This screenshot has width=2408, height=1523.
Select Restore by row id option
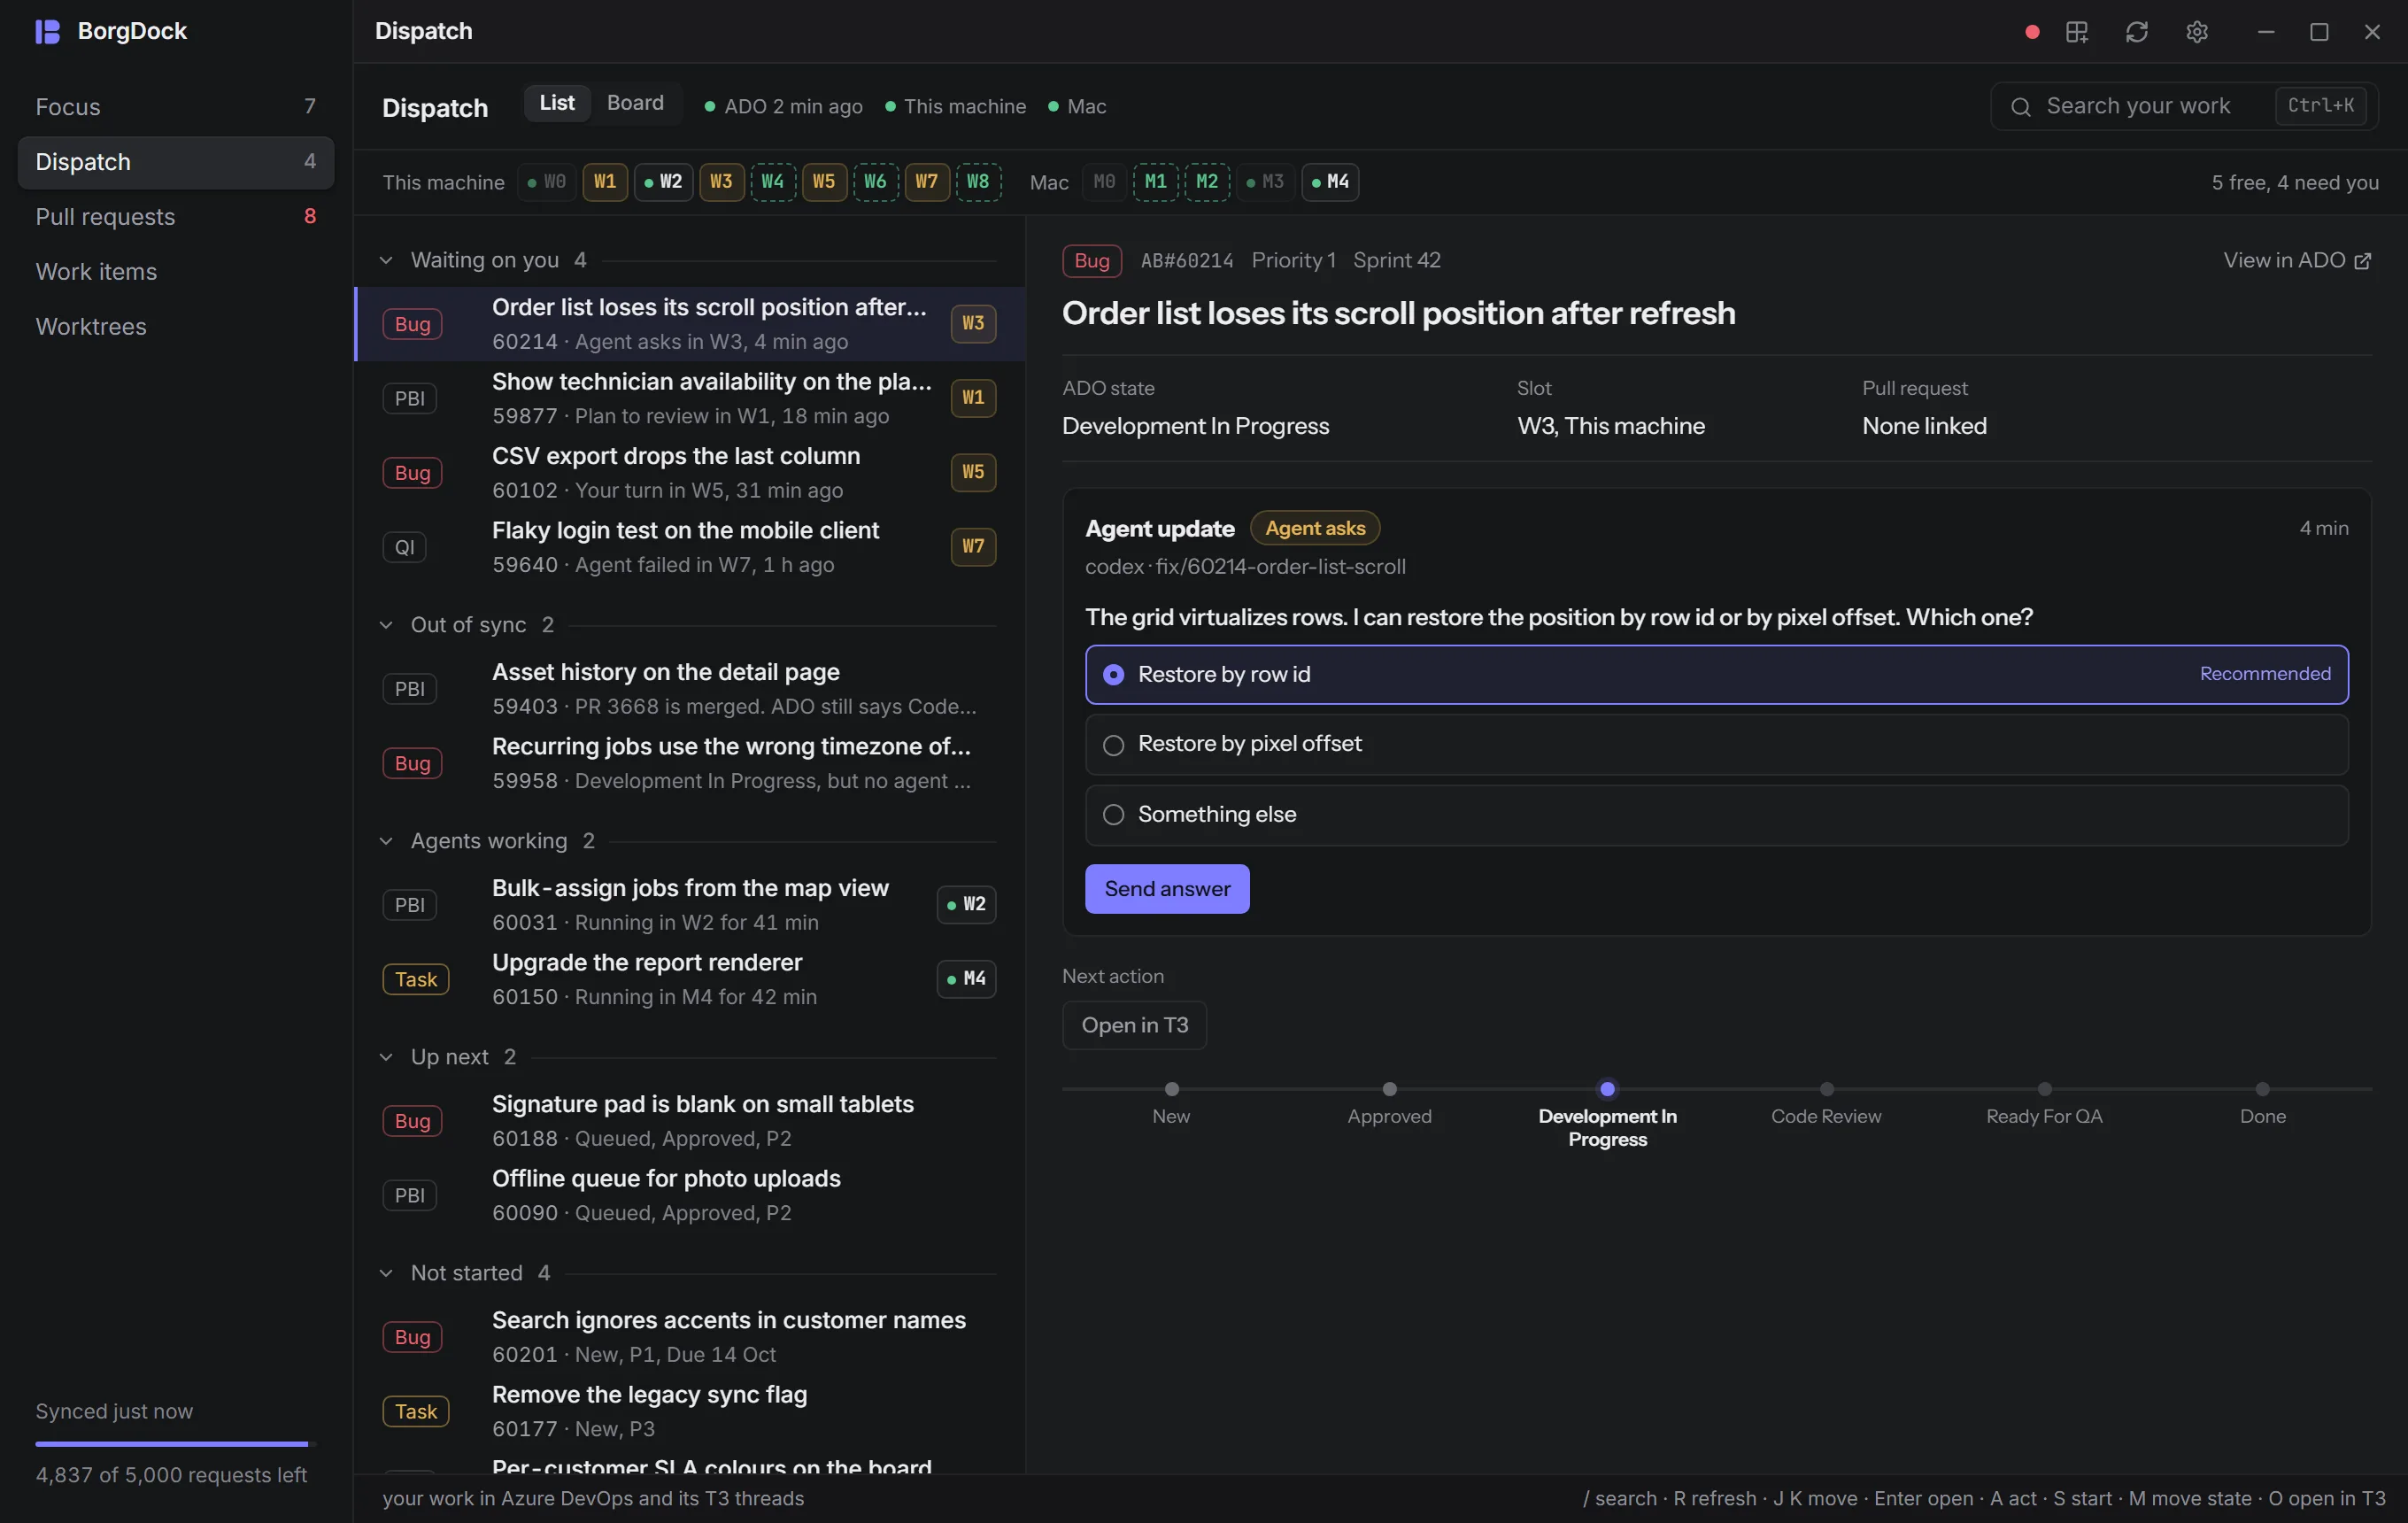(x=1716, y=675)
